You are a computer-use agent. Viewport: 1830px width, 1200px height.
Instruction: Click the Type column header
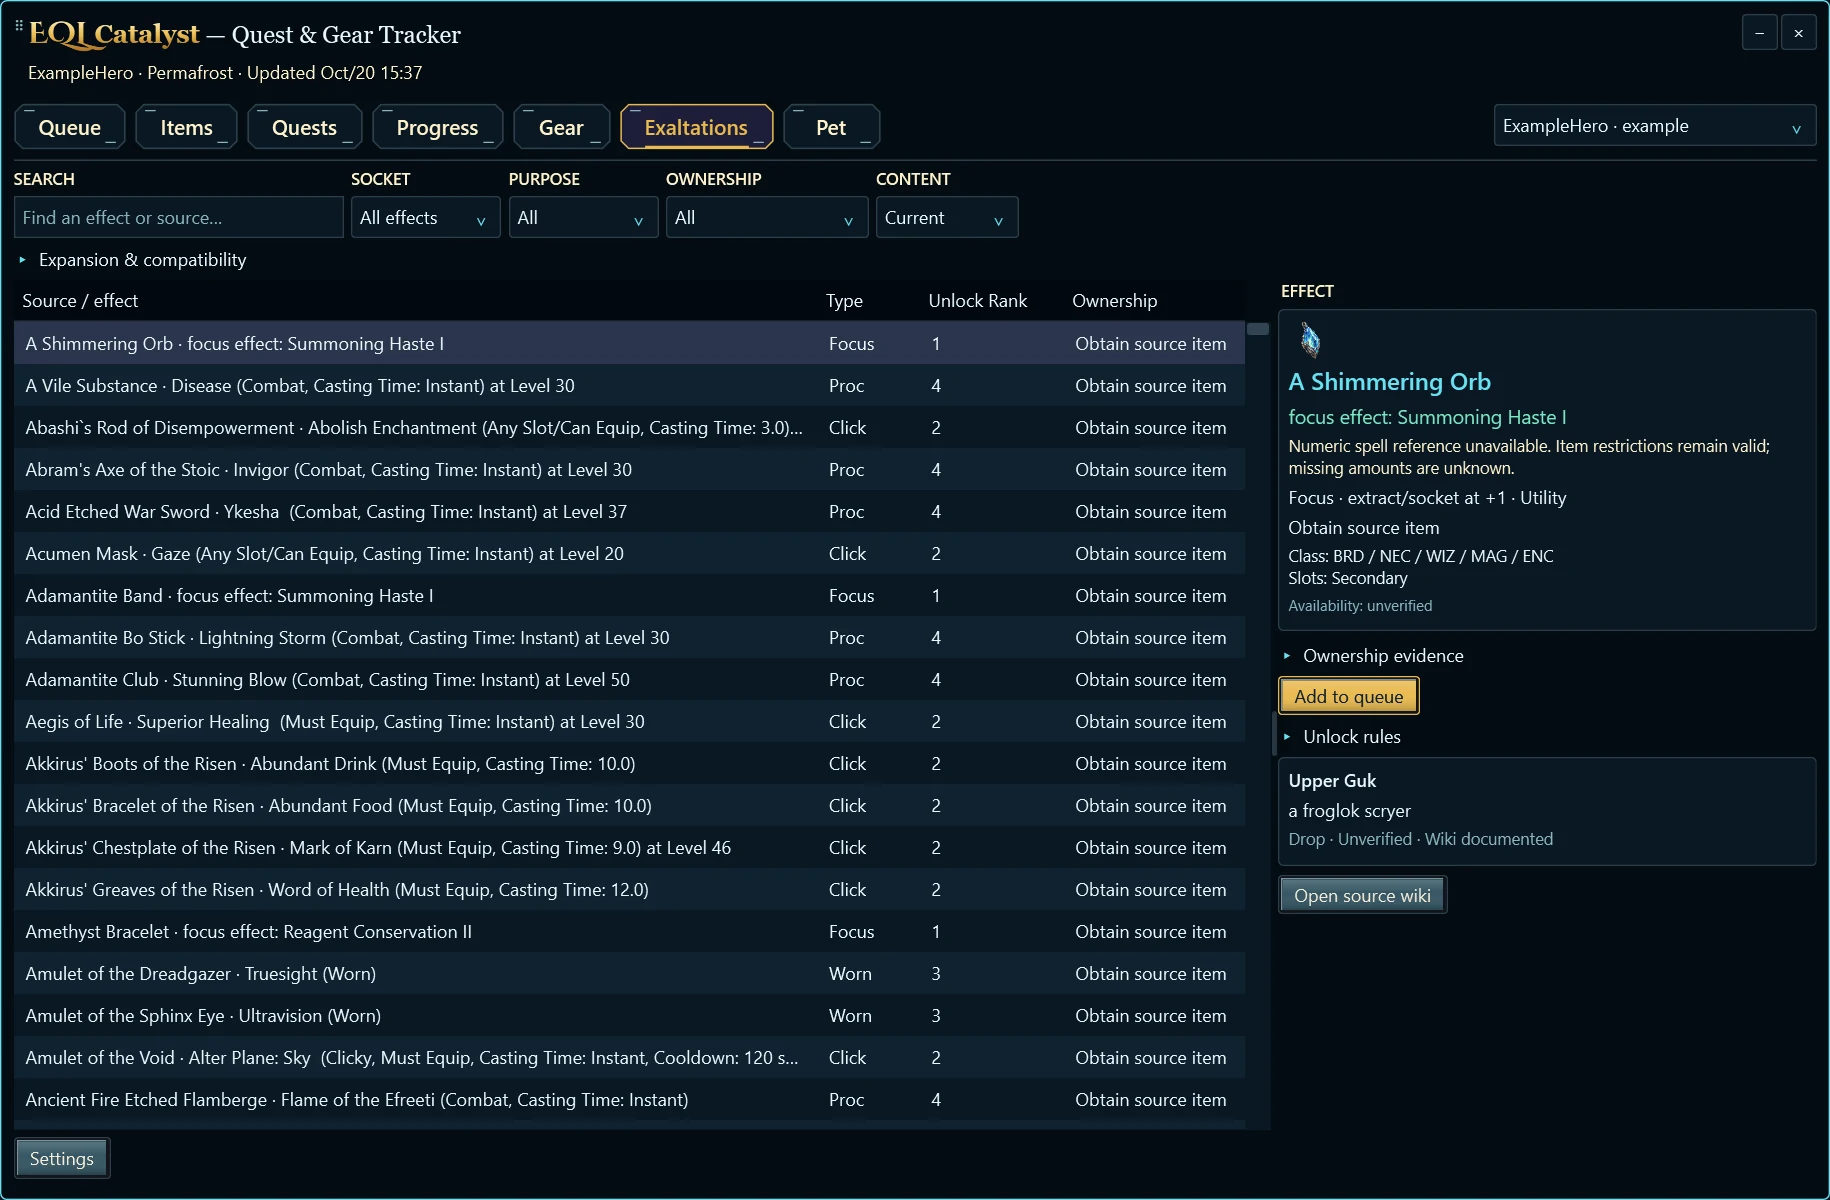(x=844, y=301)
